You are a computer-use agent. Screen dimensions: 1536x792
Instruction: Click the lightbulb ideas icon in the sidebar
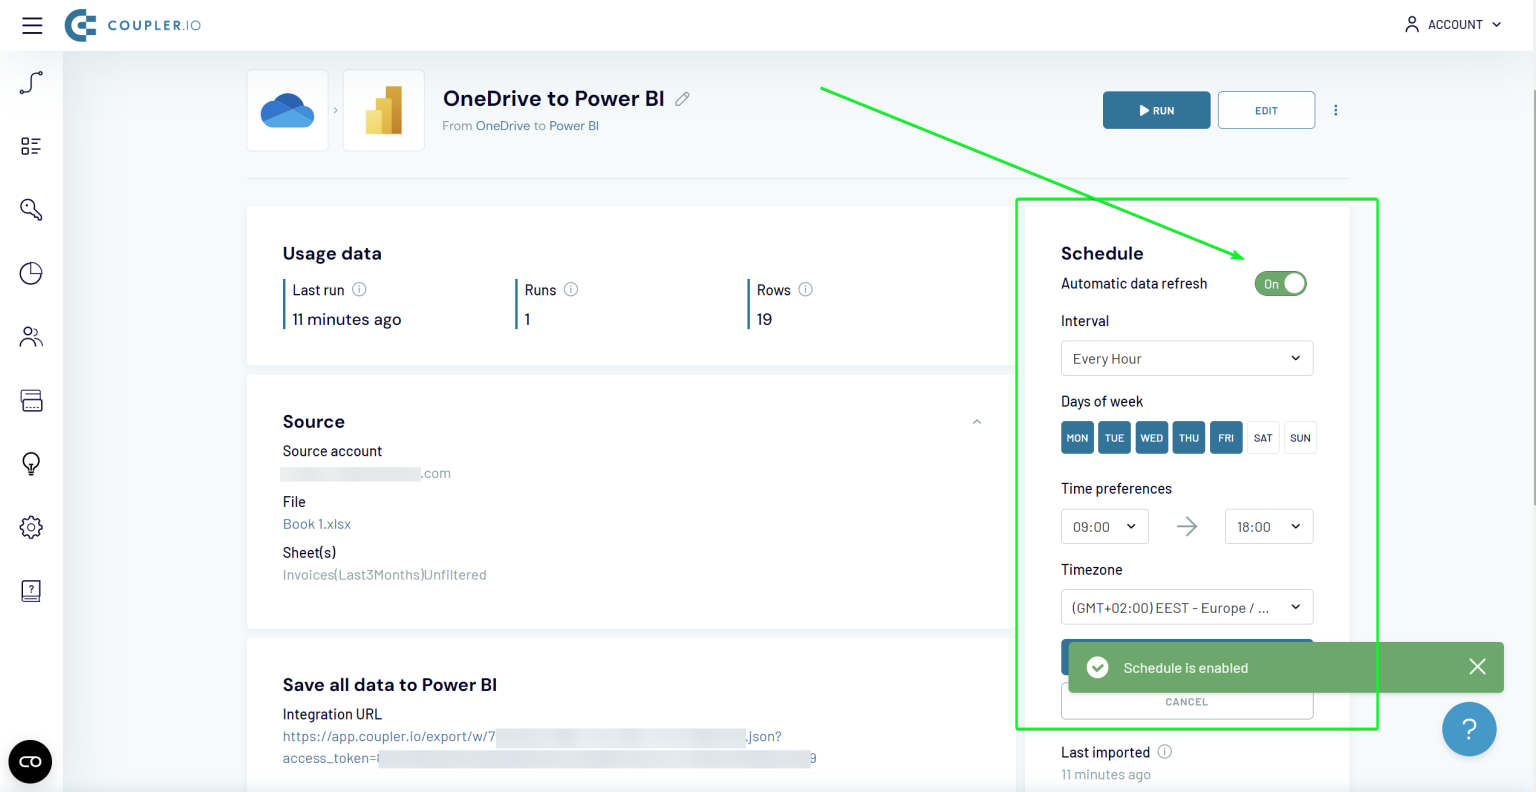pyautogui.click(x=31, y=463)
